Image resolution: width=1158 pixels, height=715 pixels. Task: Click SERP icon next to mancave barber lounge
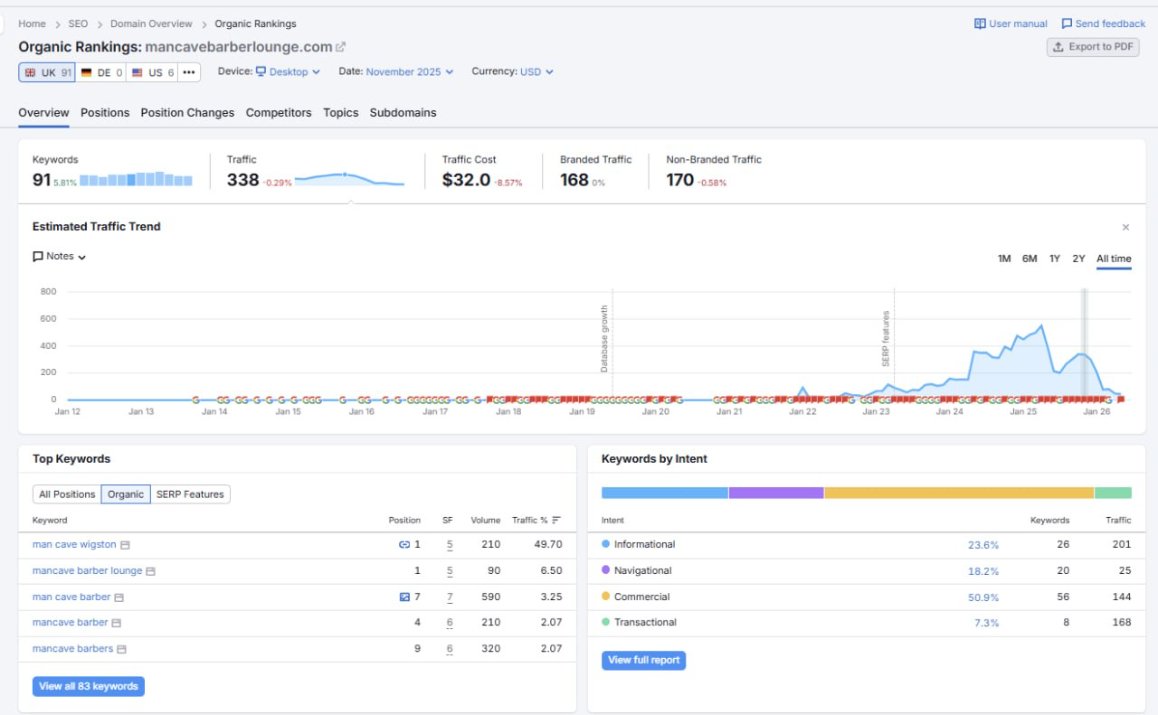(x=151, y=571)
